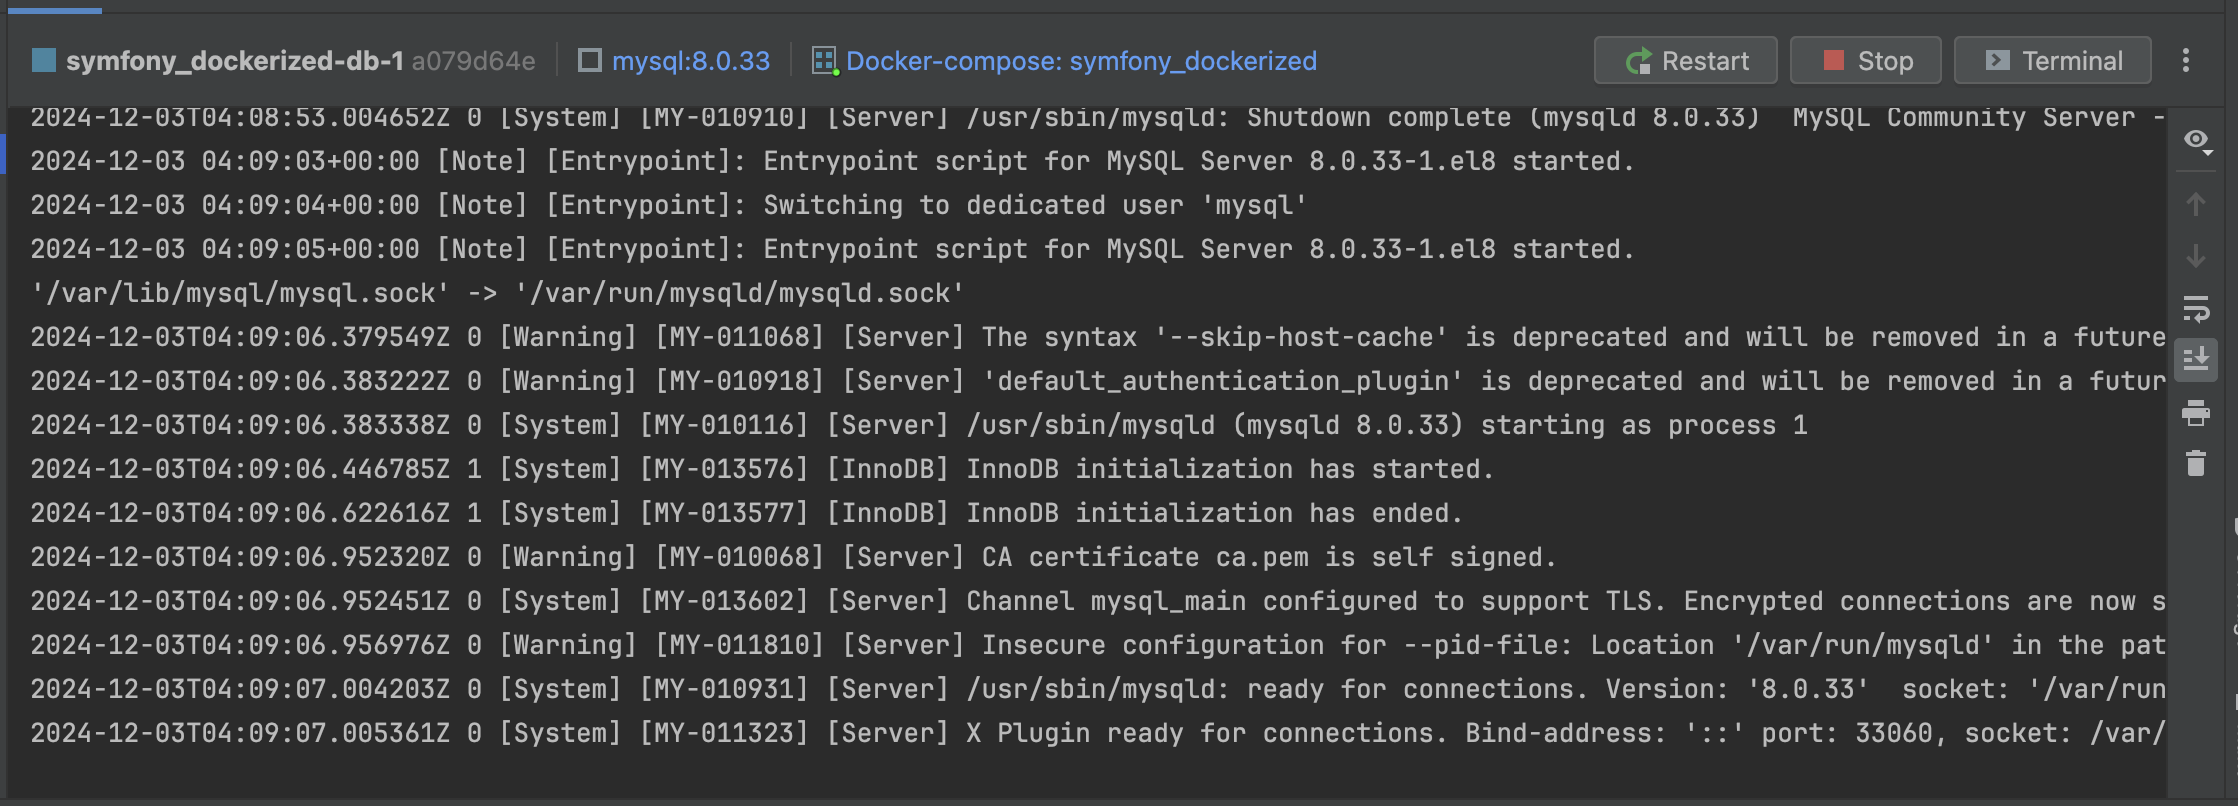This screenshot has width=2238, height=806.
Task: Click the mysql.sock symlink log line
Action: 497,293
